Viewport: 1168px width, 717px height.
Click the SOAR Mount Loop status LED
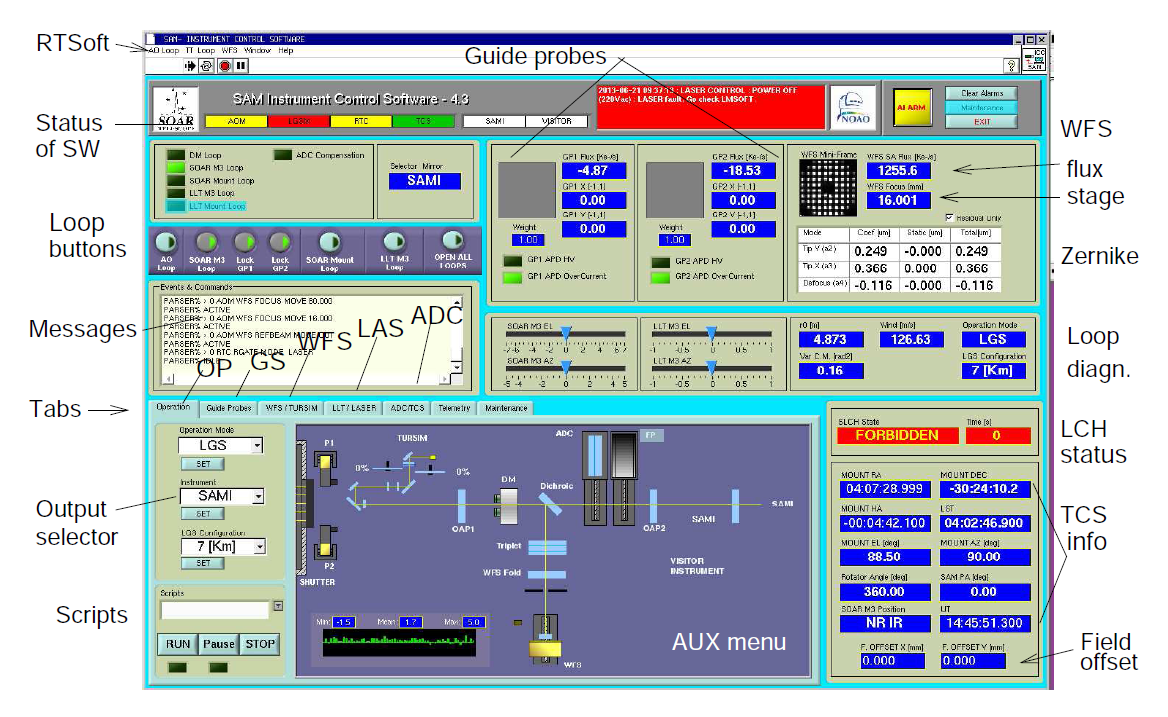click(x=176, y=180)
